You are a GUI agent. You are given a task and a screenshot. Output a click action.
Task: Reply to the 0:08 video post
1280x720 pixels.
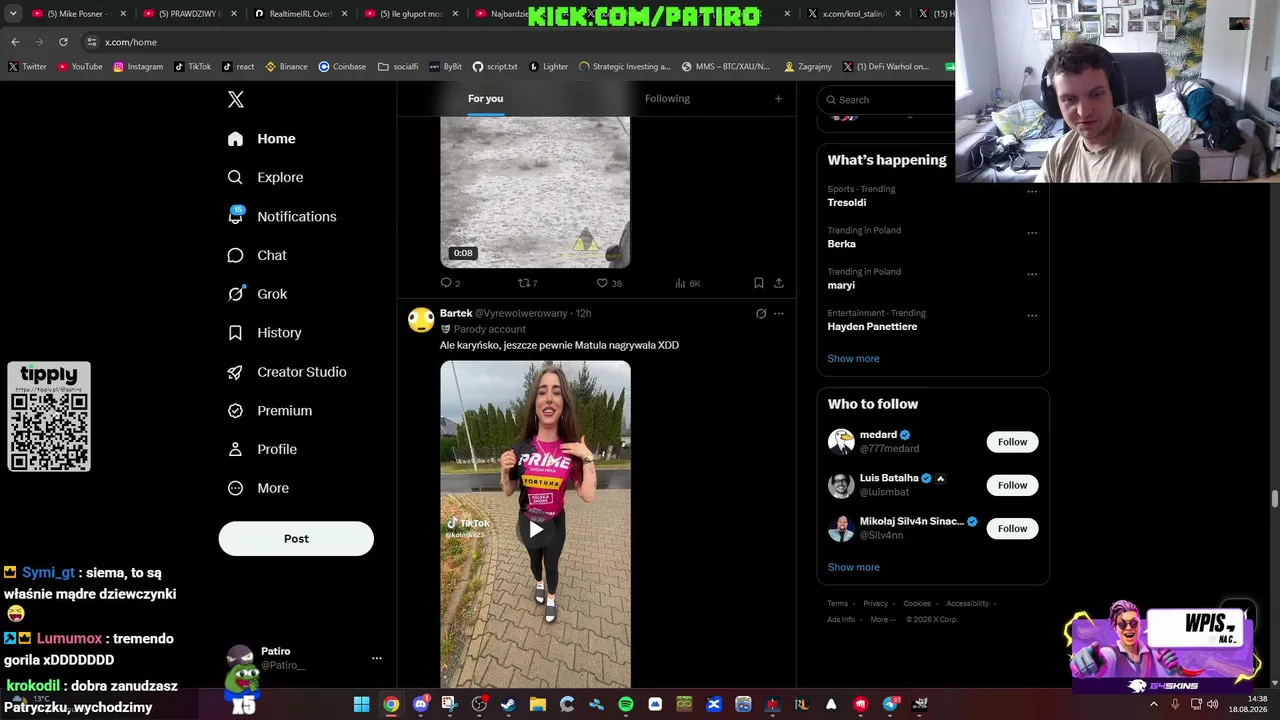(450, 283)
